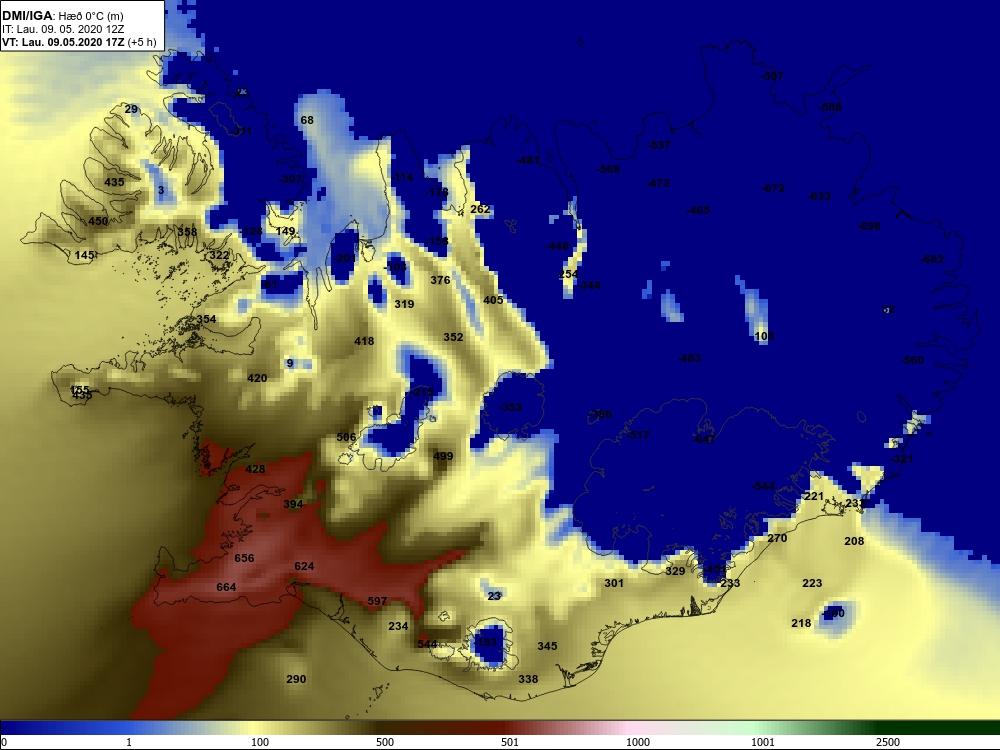The width and height of the screenshot is (1000, 750).
Task: Click the 'VT: Lau. 09.05.2020 17Z' valid time line
Action: coord(63,42)
